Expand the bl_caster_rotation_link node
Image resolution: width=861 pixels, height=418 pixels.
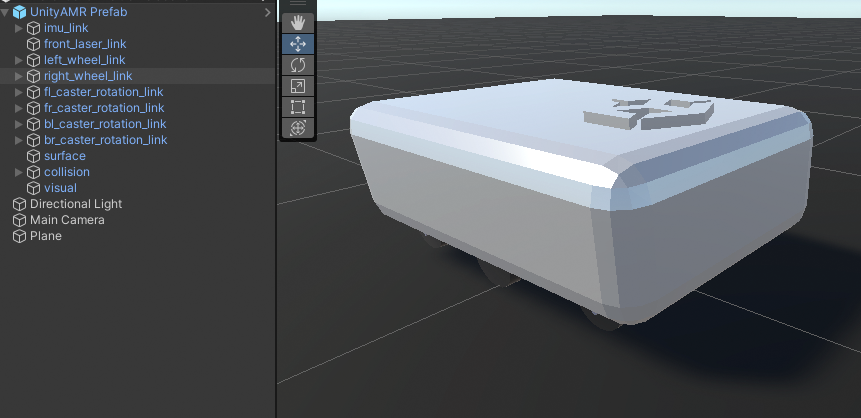click(19, 124)
